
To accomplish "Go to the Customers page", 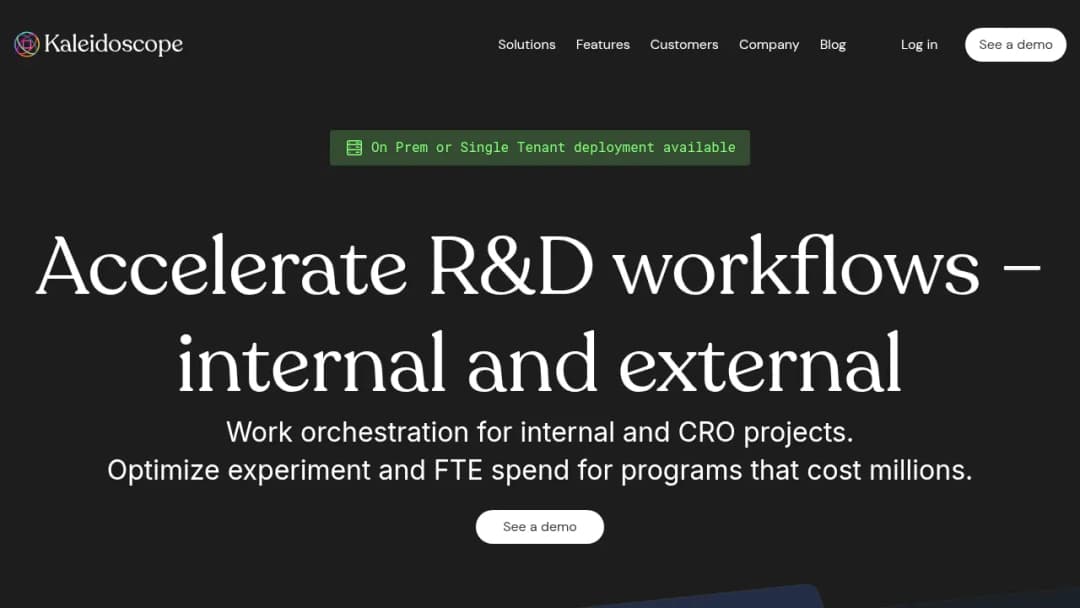I will 684,45.
